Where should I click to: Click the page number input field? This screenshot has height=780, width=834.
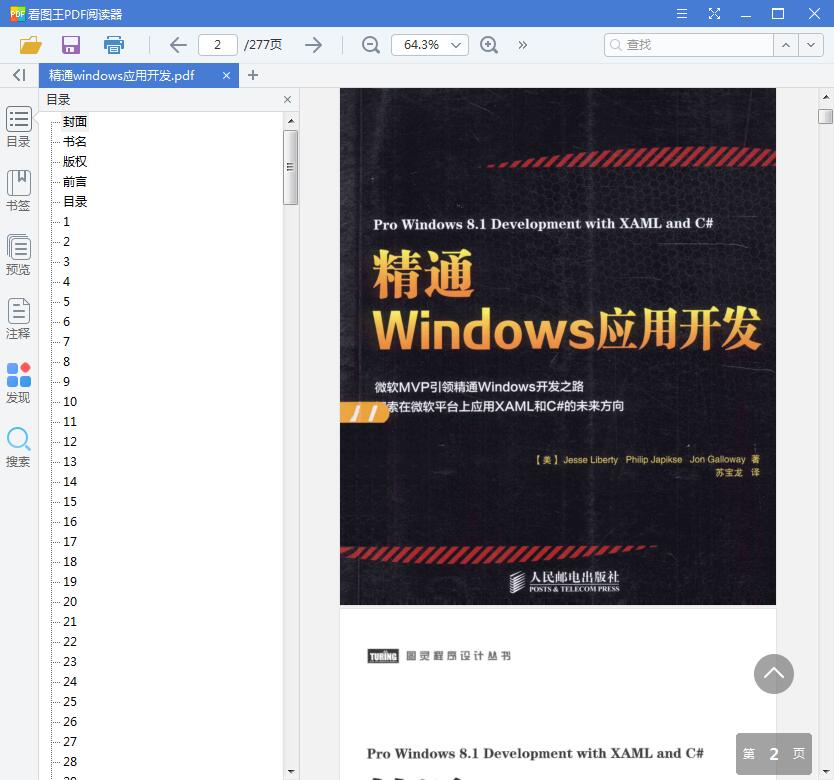[218, 45]
